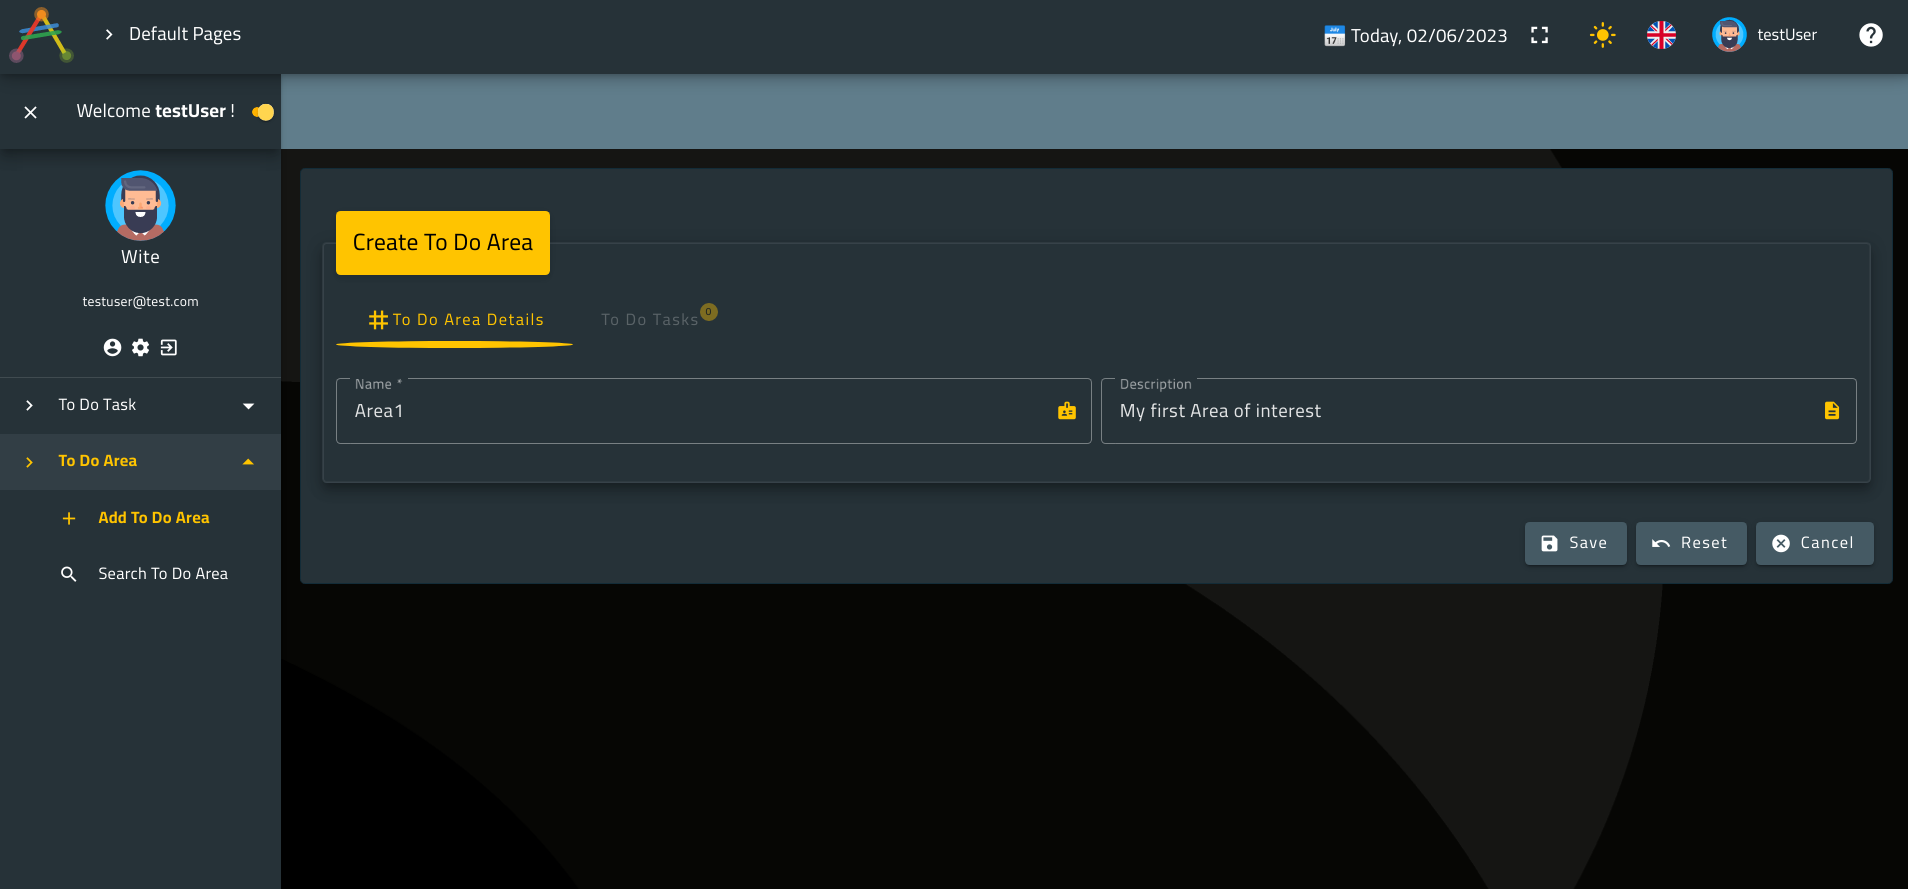Screen dimensions: 1908x889
Task: Open language selector UK flag
Action: [1661, 36]
